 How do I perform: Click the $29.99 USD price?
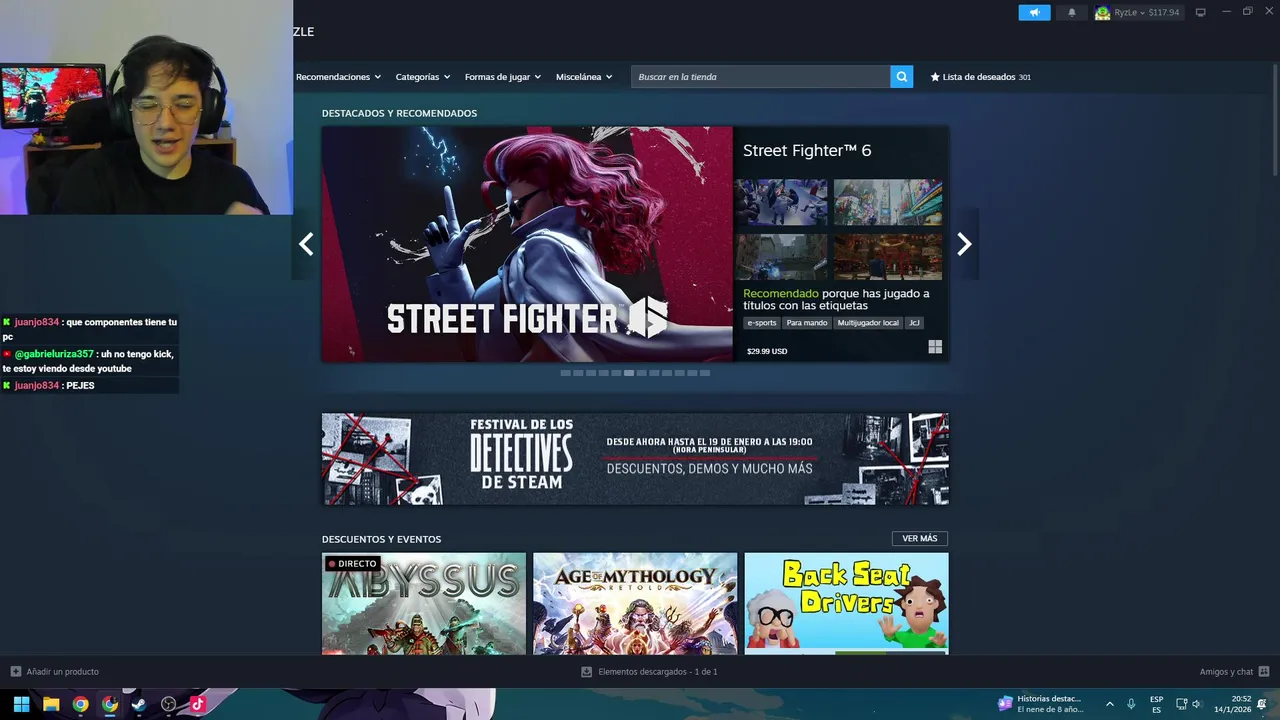767,351
